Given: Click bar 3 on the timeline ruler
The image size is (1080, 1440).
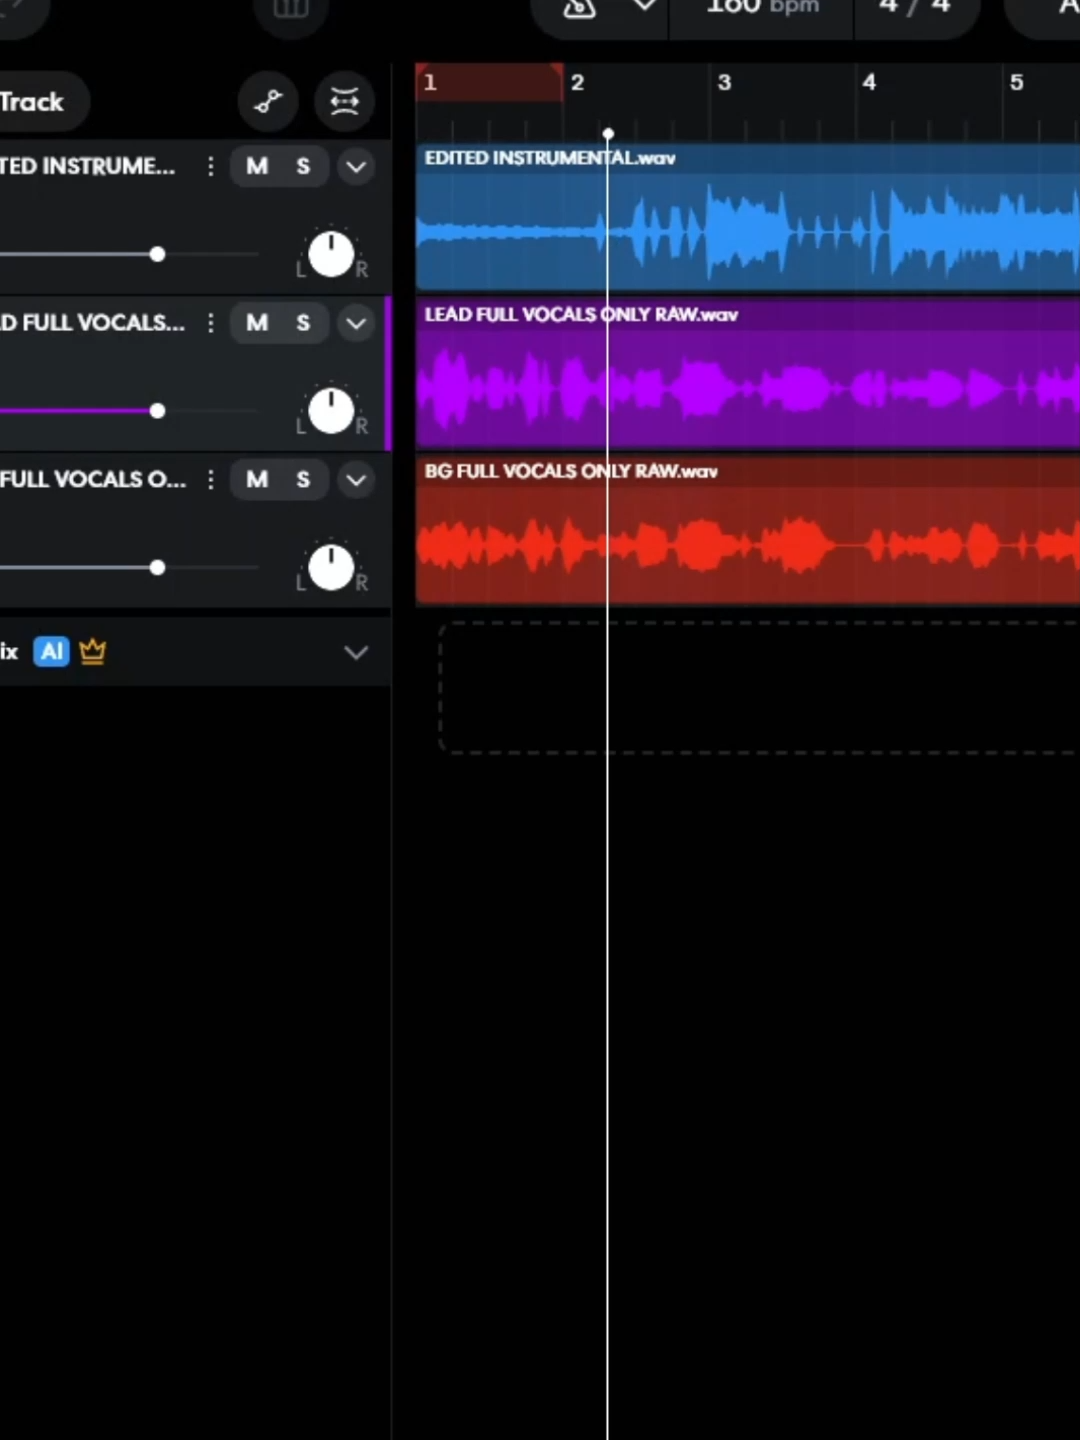Looking at the screenshot, I should 724,82.
